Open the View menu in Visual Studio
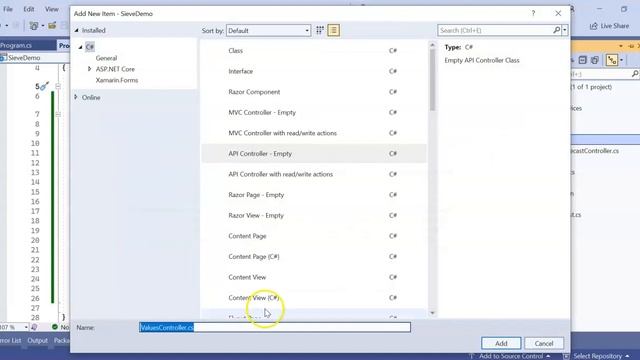 [x=51, y=9]
